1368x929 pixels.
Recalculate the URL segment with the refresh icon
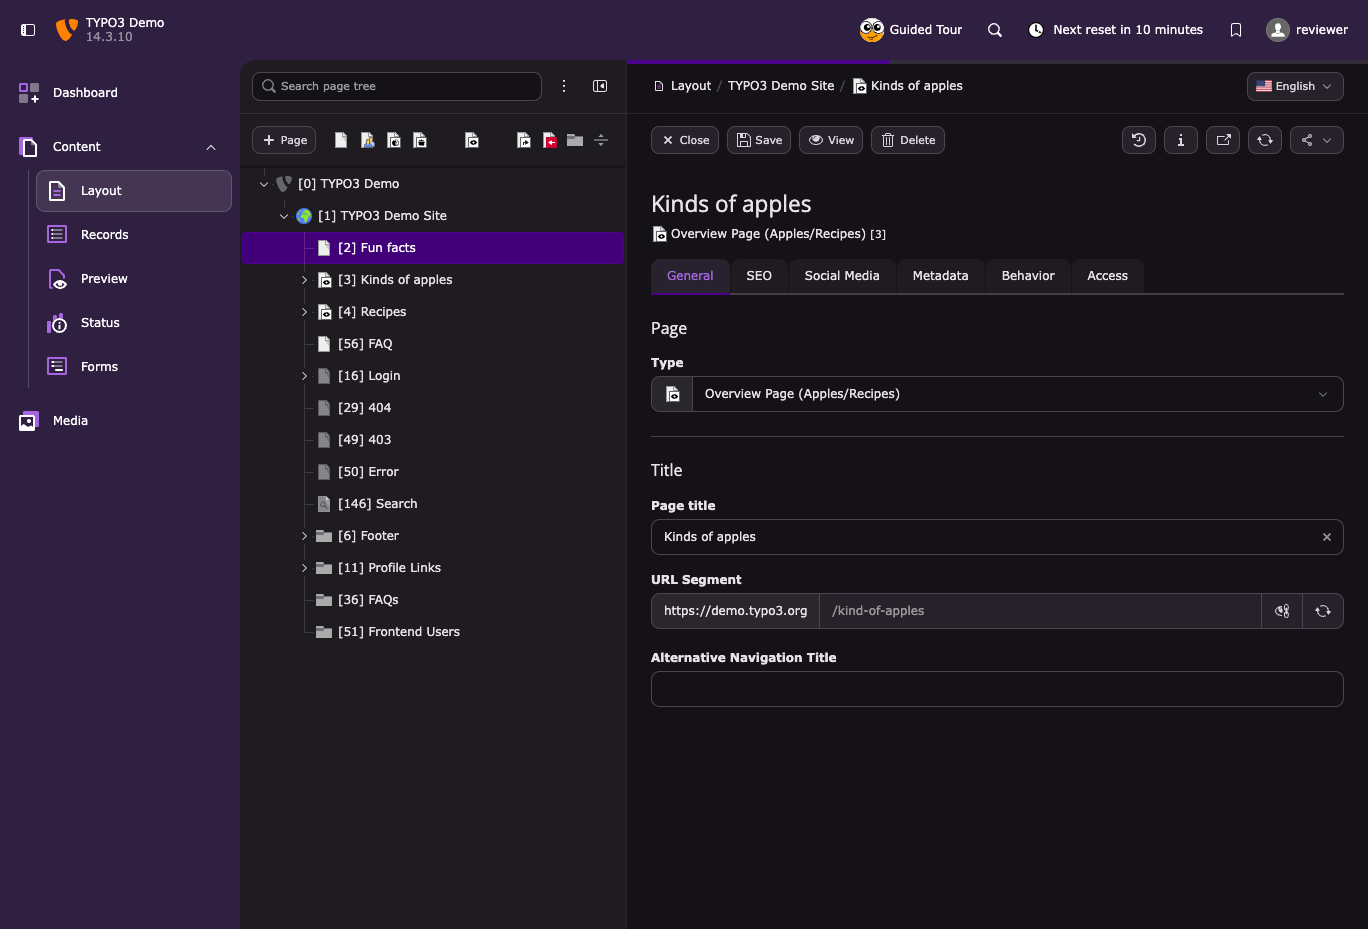point(1323,611)
